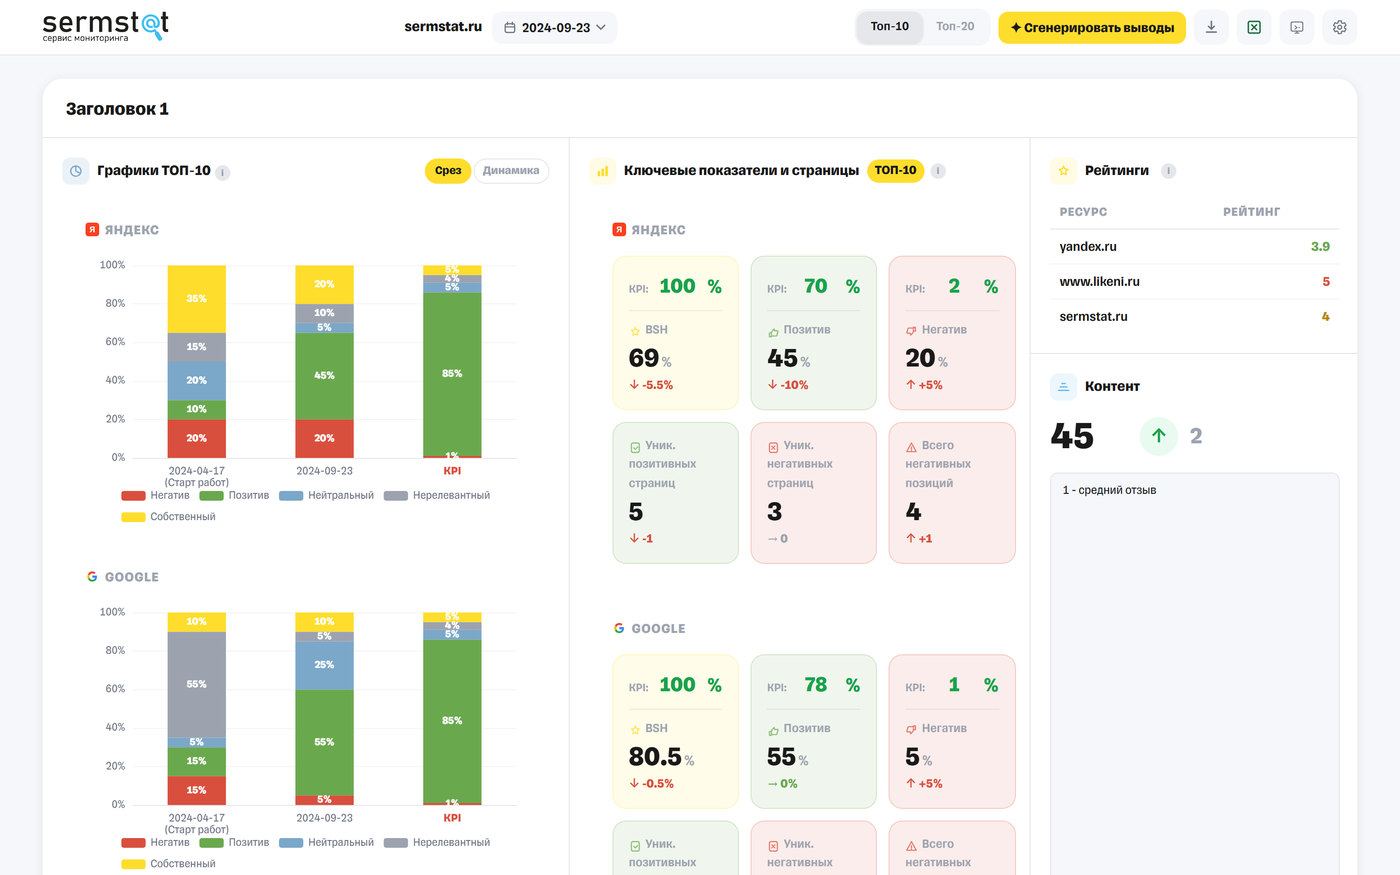Click the 3.9 rating value for yandex.ru

(1320, 247)
